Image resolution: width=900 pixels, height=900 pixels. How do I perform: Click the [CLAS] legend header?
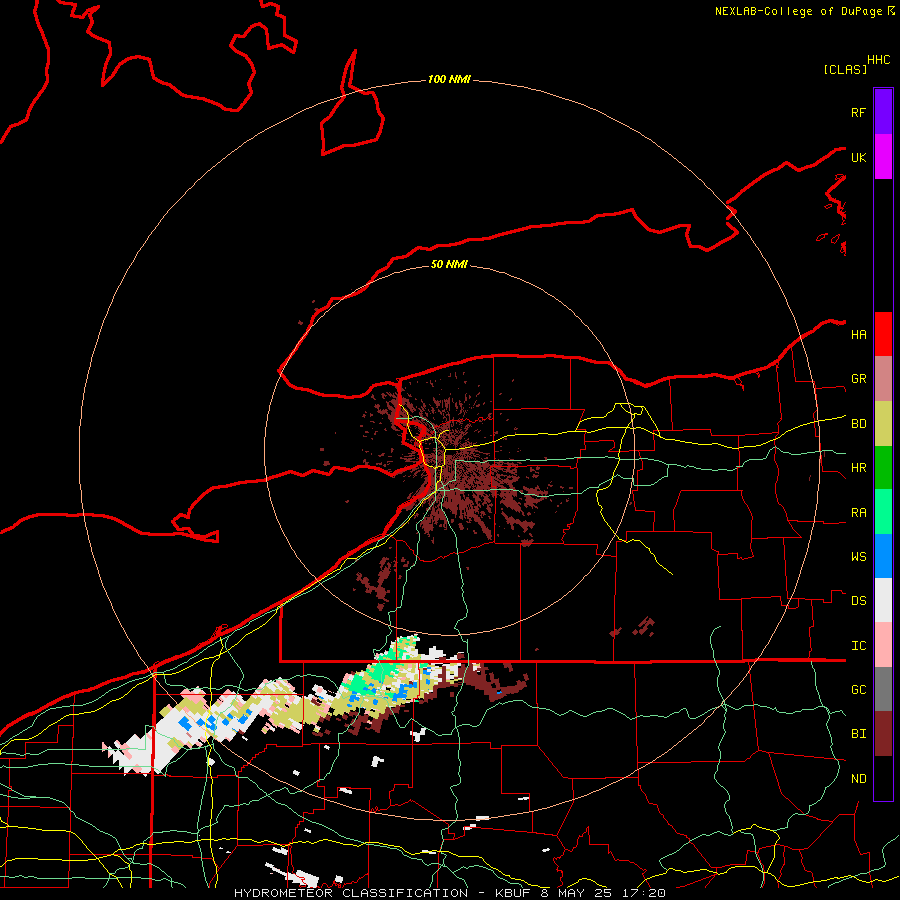845,69
